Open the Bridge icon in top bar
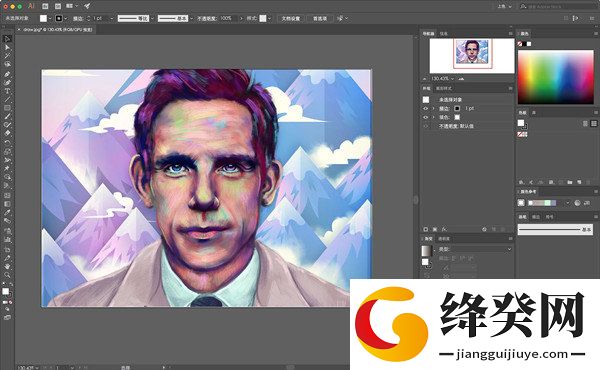This screenshot has height=370, width=600. 45,6
